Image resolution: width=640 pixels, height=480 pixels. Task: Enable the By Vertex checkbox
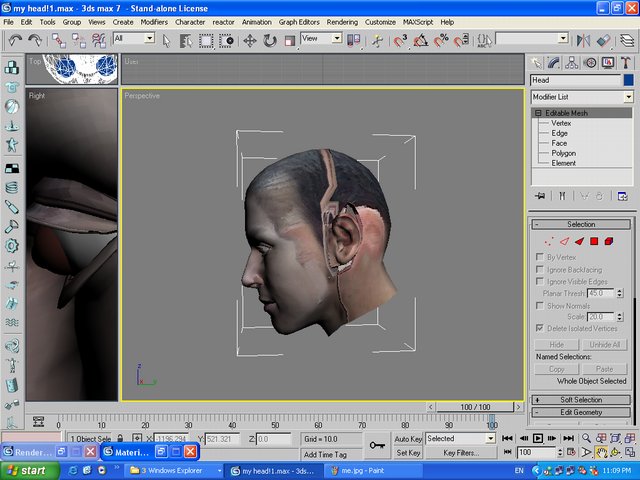pyautogui.click(x=540, y=257)
